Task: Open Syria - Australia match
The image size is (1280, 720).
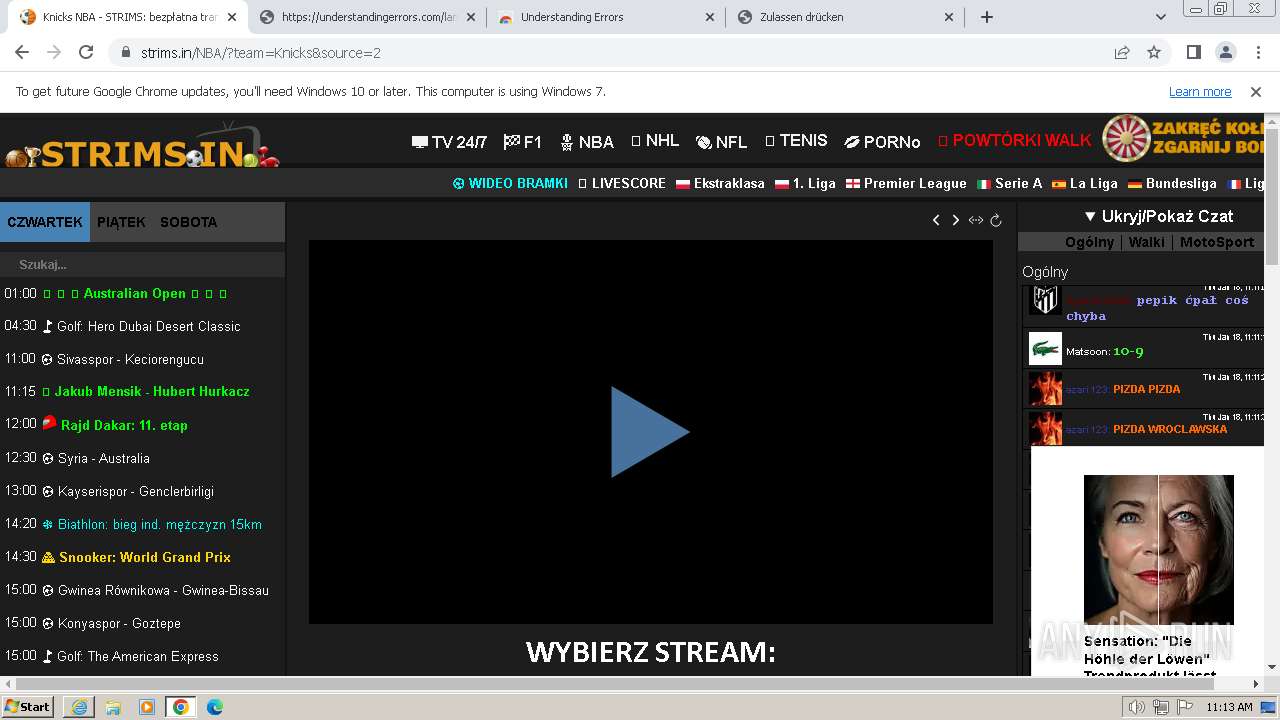Action: pos(96,458)
